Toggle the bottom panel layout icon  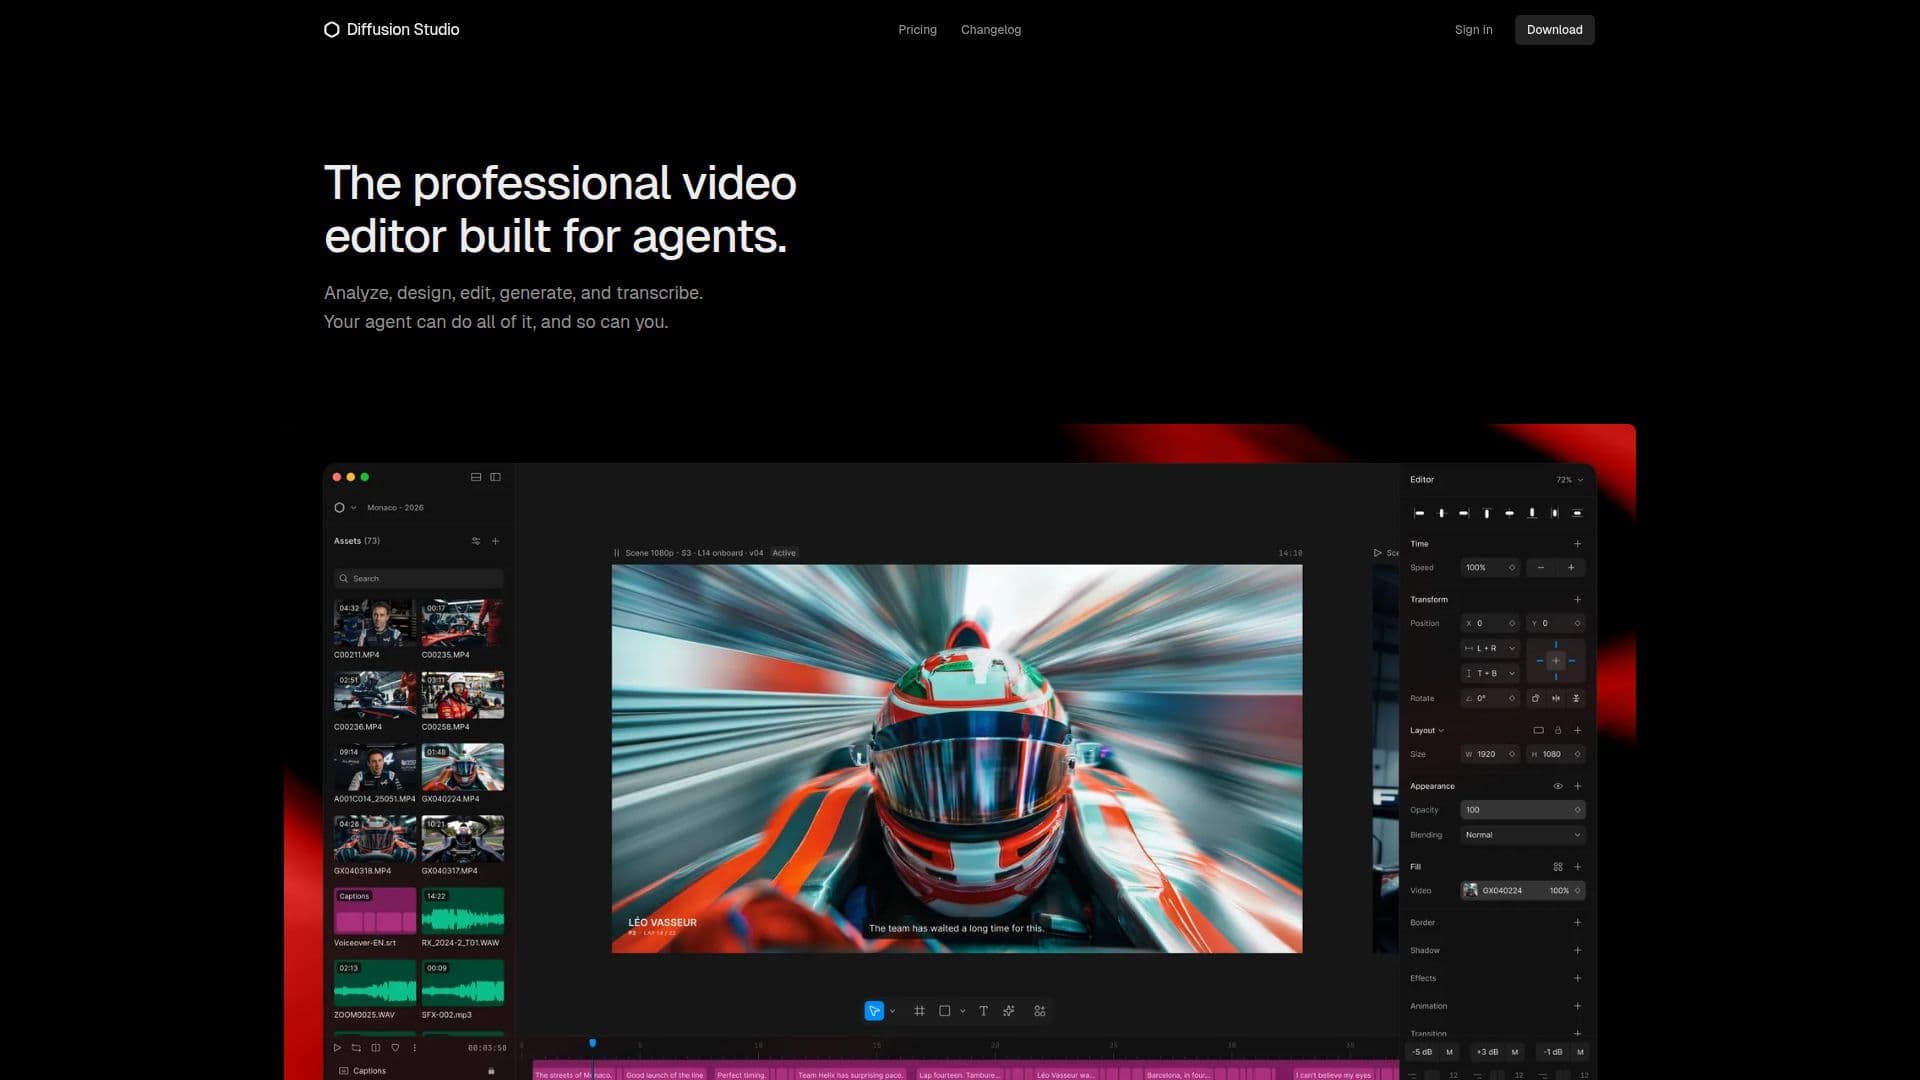(x=476, y=477)
